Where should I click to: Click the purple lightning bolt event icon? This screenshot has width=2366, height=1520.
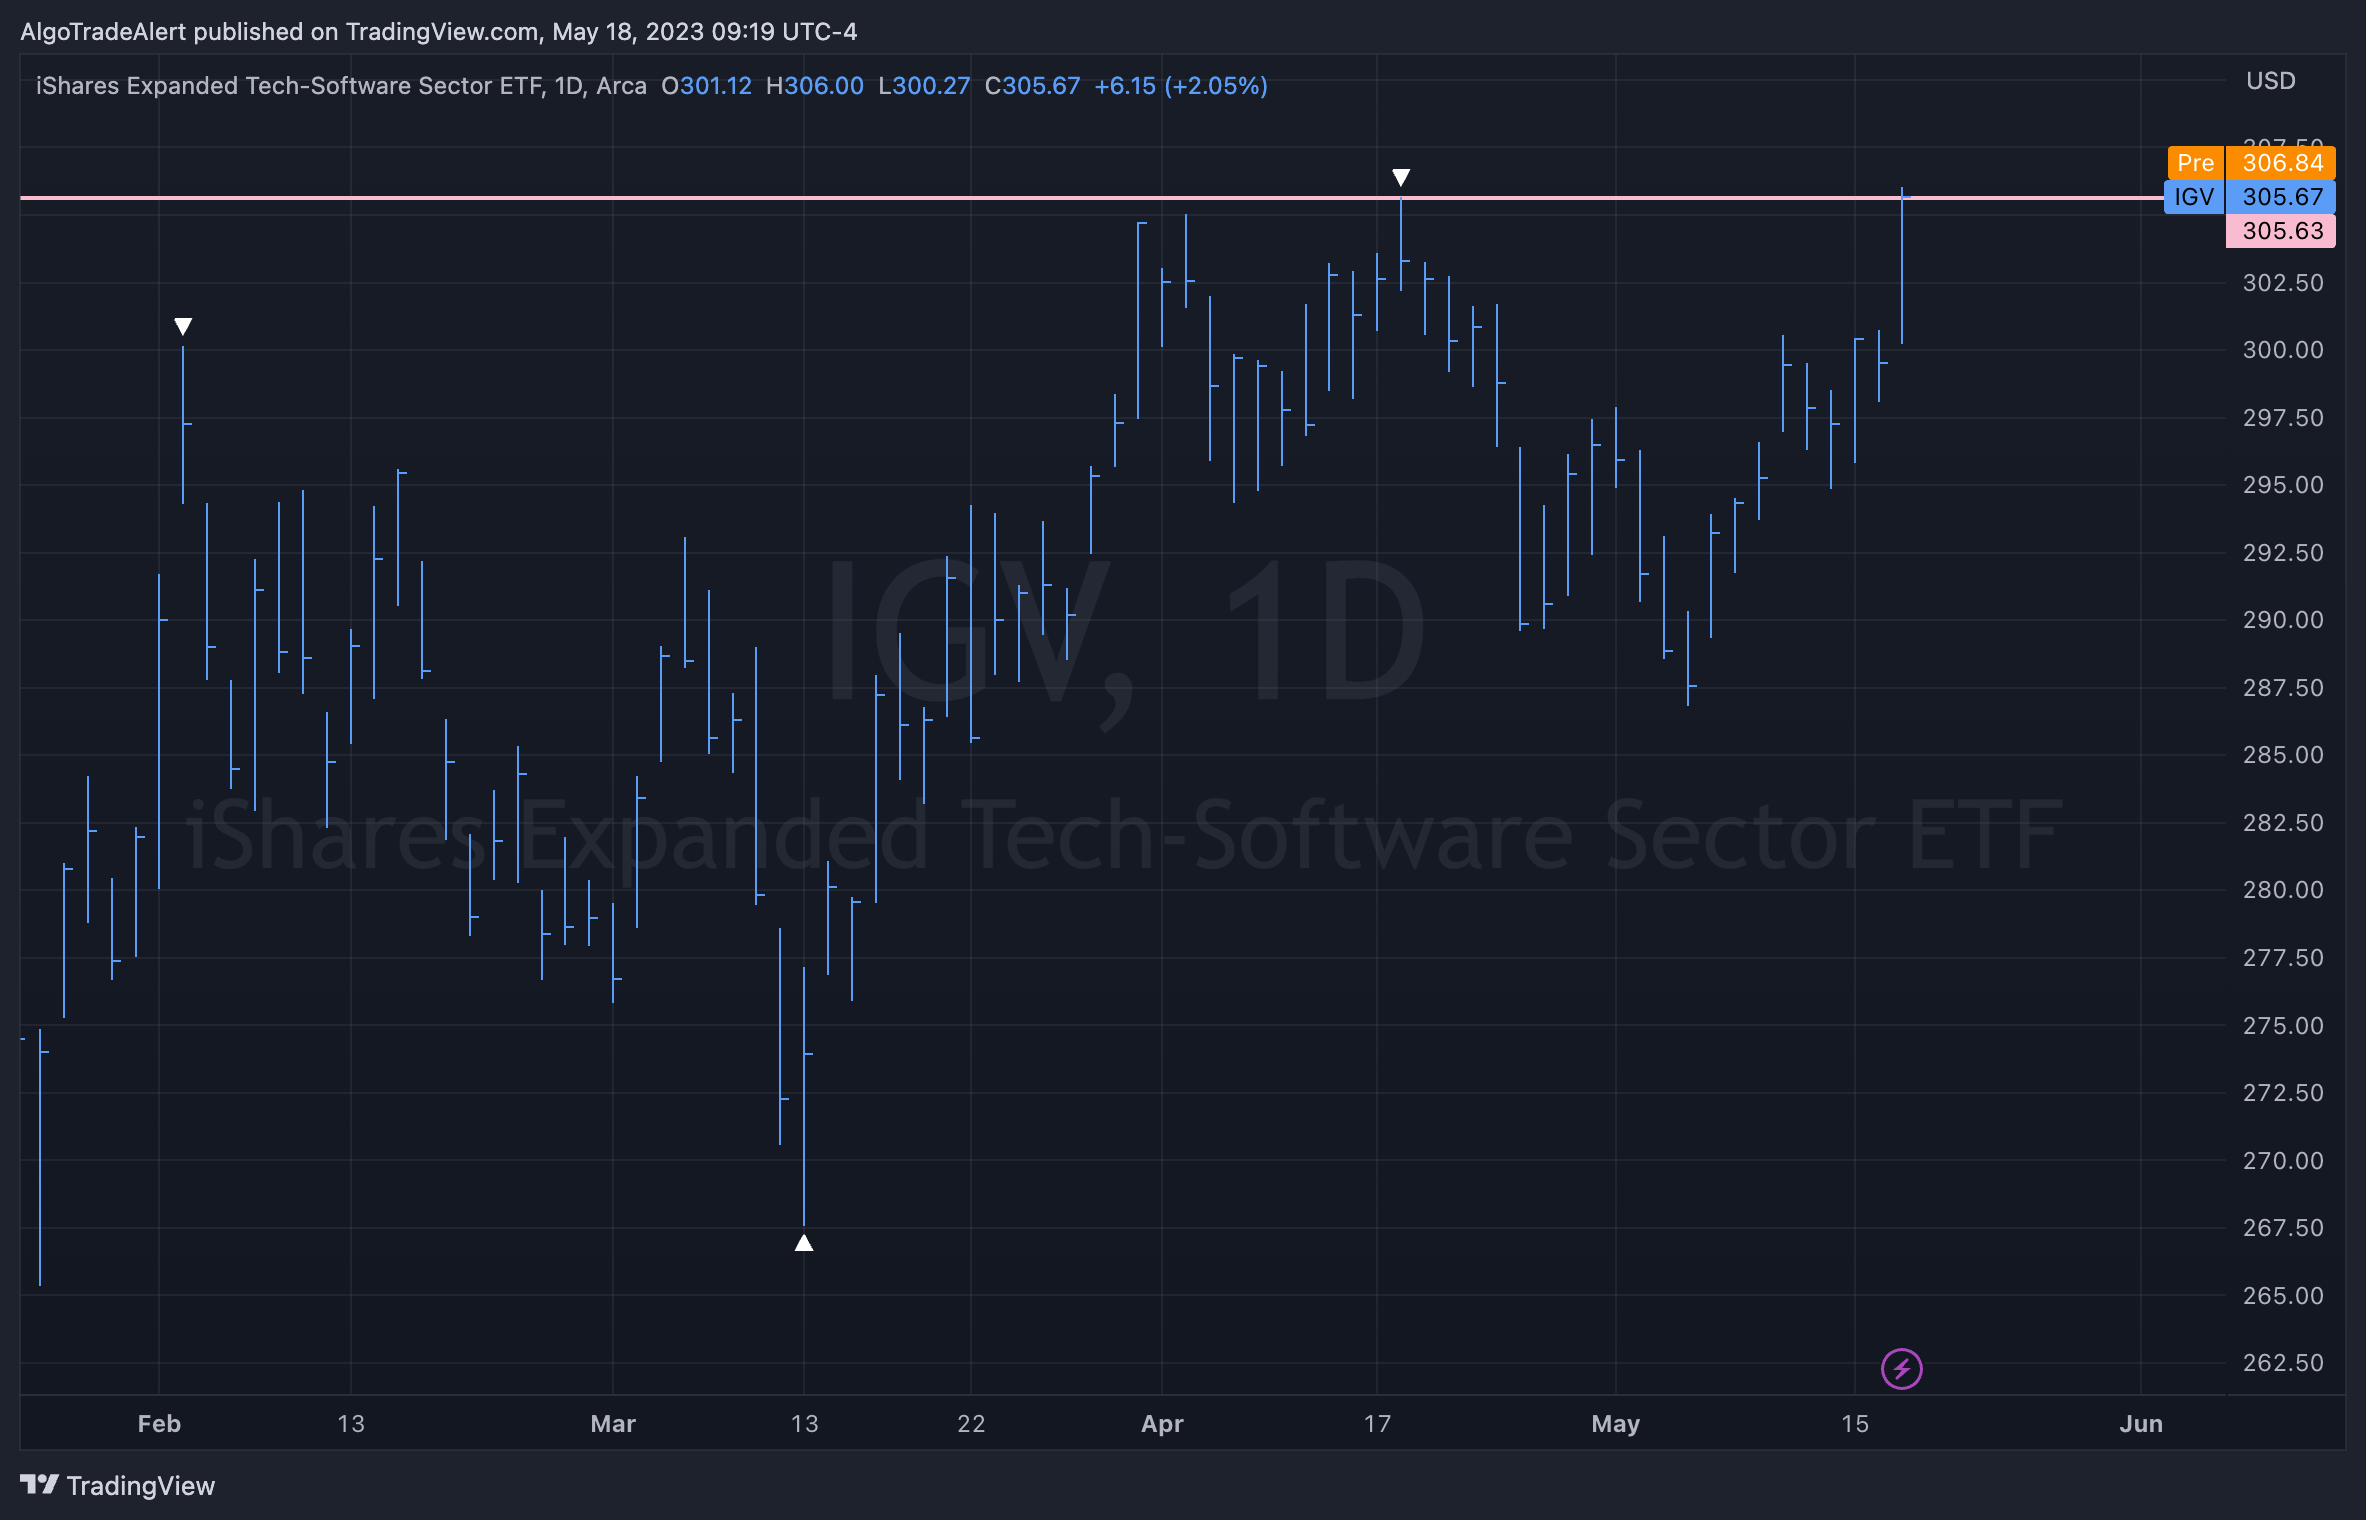(1901, 1368)
